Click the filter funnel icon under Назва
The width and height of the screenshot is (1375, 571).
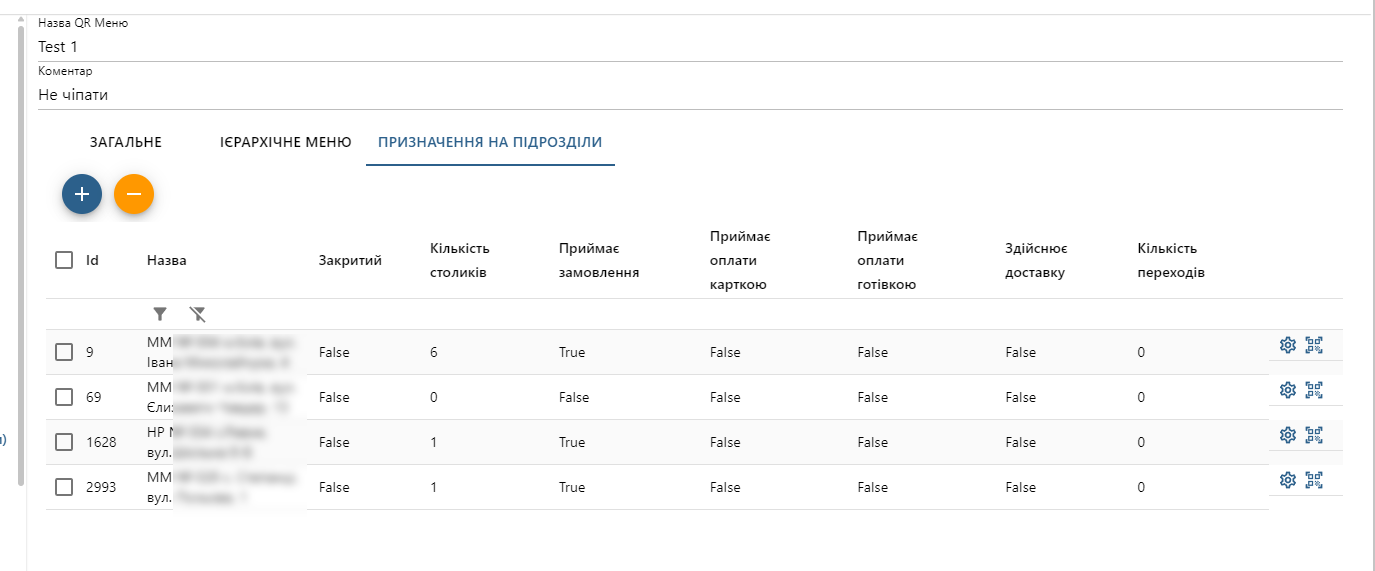160,314
